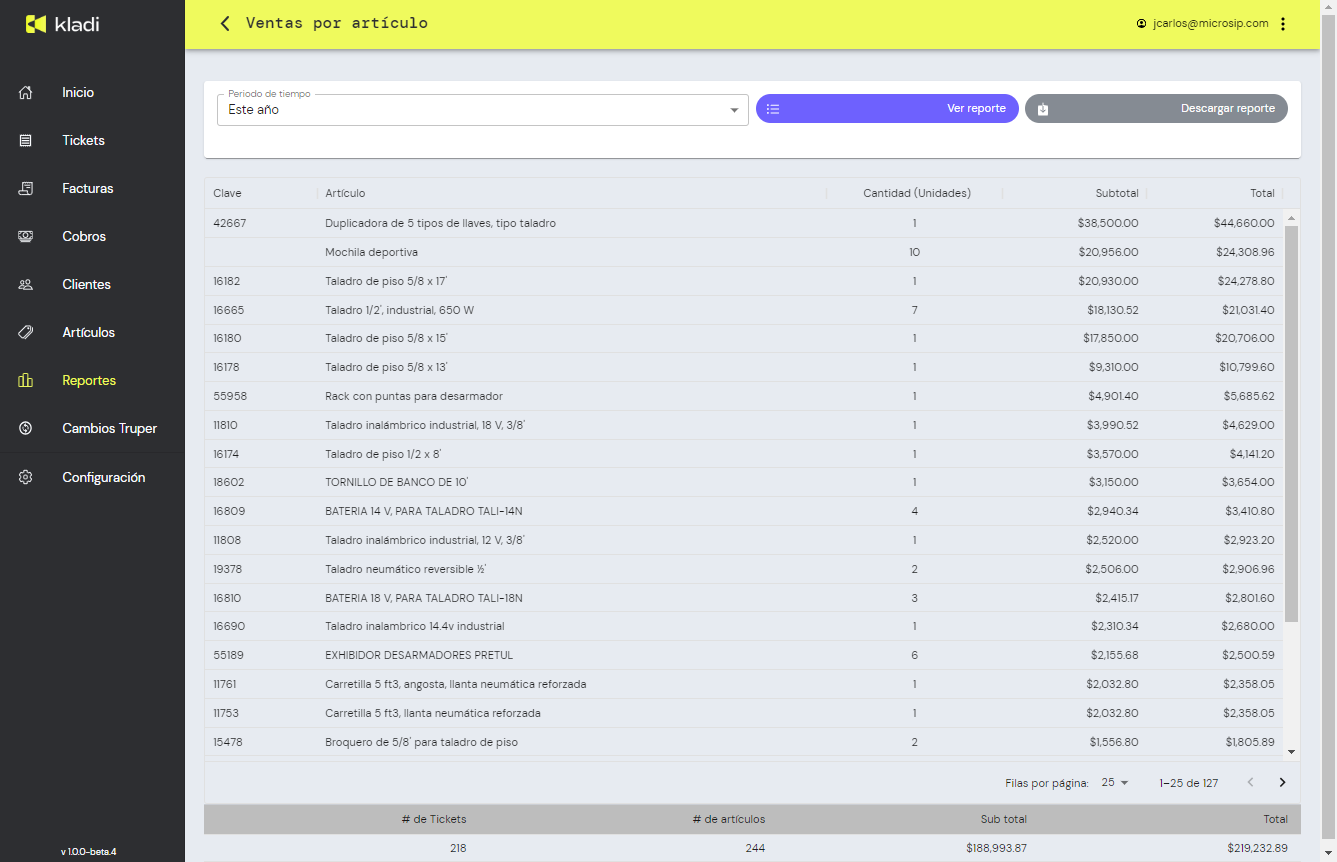Click the Cobros money icon
Screen dimensions: 1337x862
(x=26, y=236)
